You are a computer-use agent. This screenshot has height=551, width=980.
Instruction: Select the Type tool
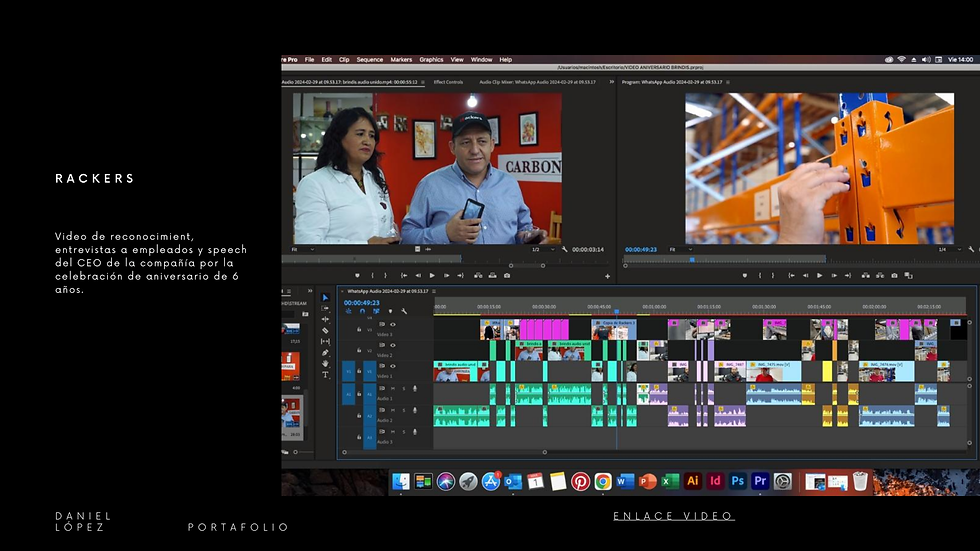point(325,375)
